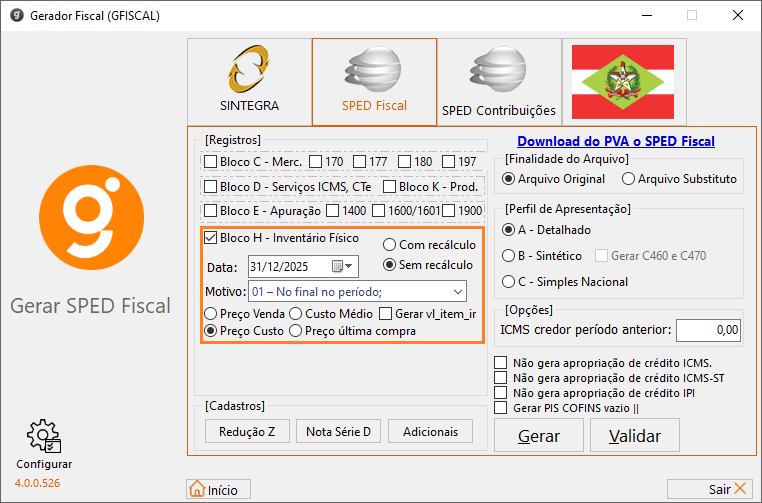Select Preço Custo radio button

pyautogui.click(x=210, y=331)
